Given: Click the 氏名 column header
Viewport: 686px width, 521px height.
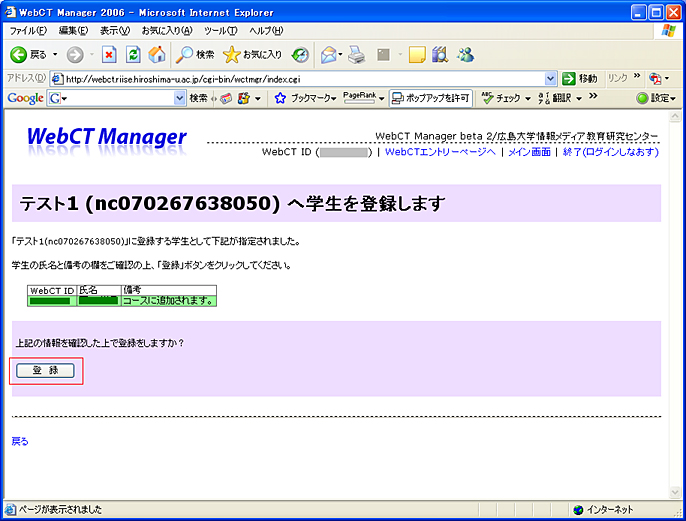Looking at the screenshot, I should pyautogui.click(x=99, y=290).
